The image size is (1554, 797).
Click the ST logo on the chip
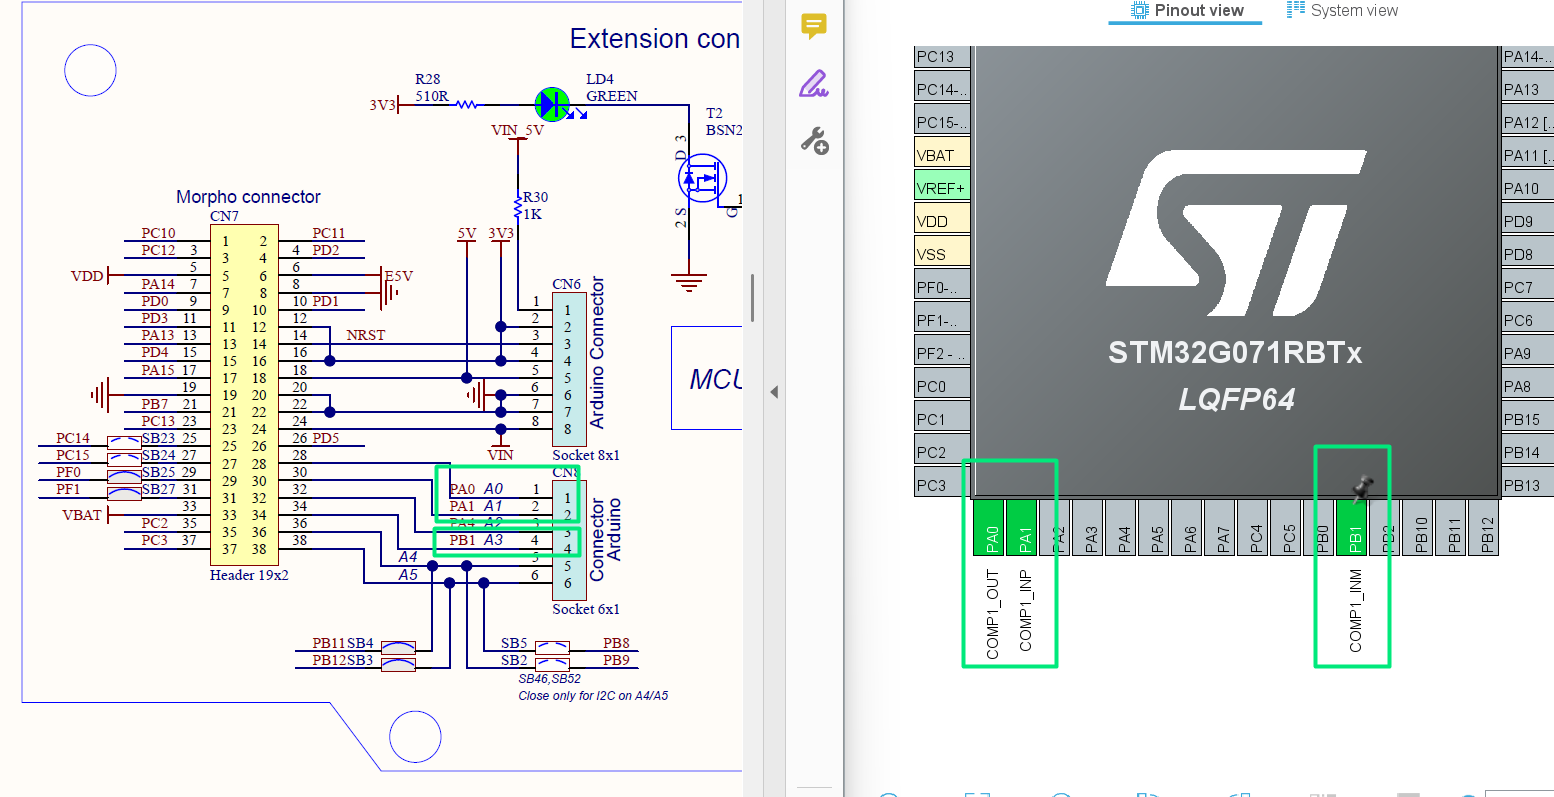click(x=1235, y=233)
